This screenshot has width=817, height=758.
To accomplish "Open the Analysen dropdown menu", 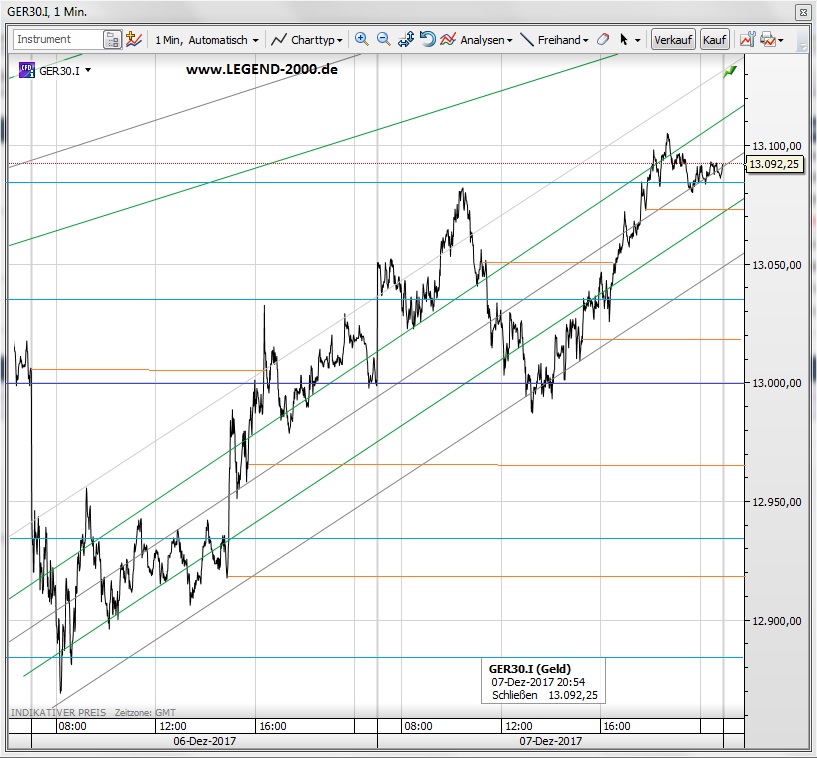I will (510, 41).
